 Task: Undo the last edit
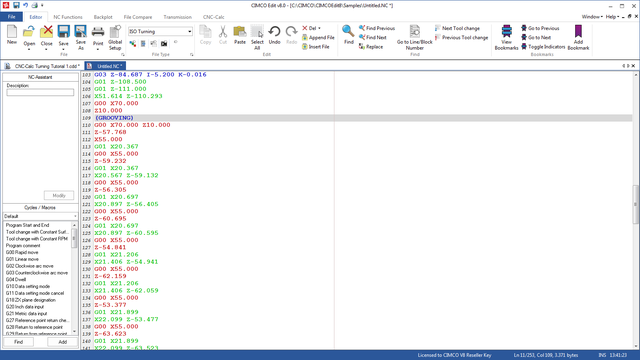coord(274,35)
